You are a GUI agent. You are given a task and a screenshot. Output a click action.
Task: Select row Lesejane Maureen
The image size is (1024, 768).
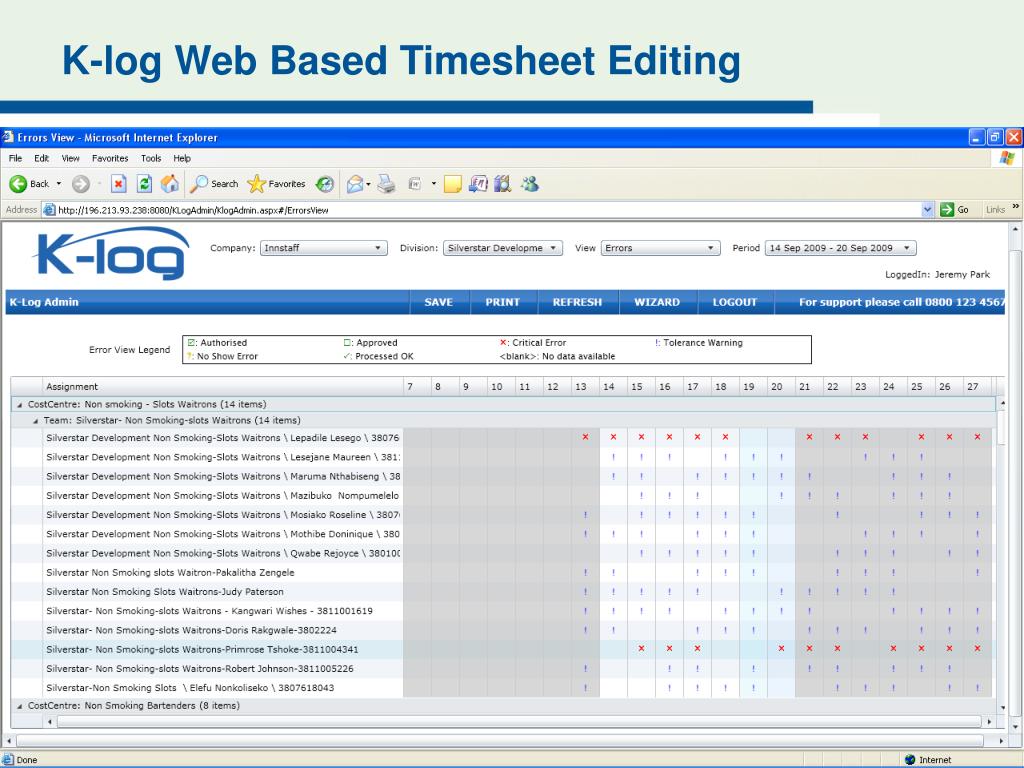[x=501, y=457]
